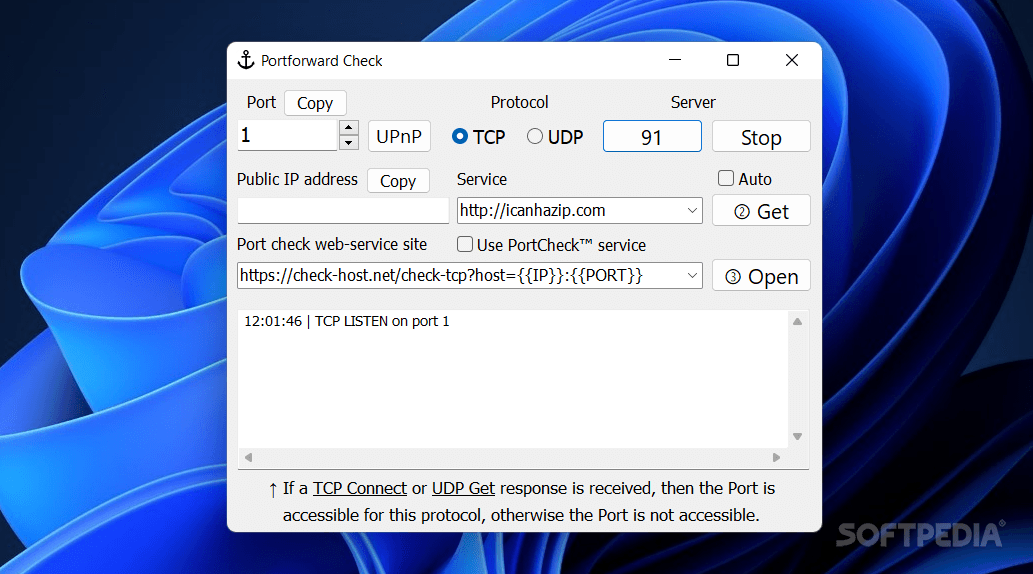
Task: Click the Portforward Check anchor icon
Action: click(246, 60)
